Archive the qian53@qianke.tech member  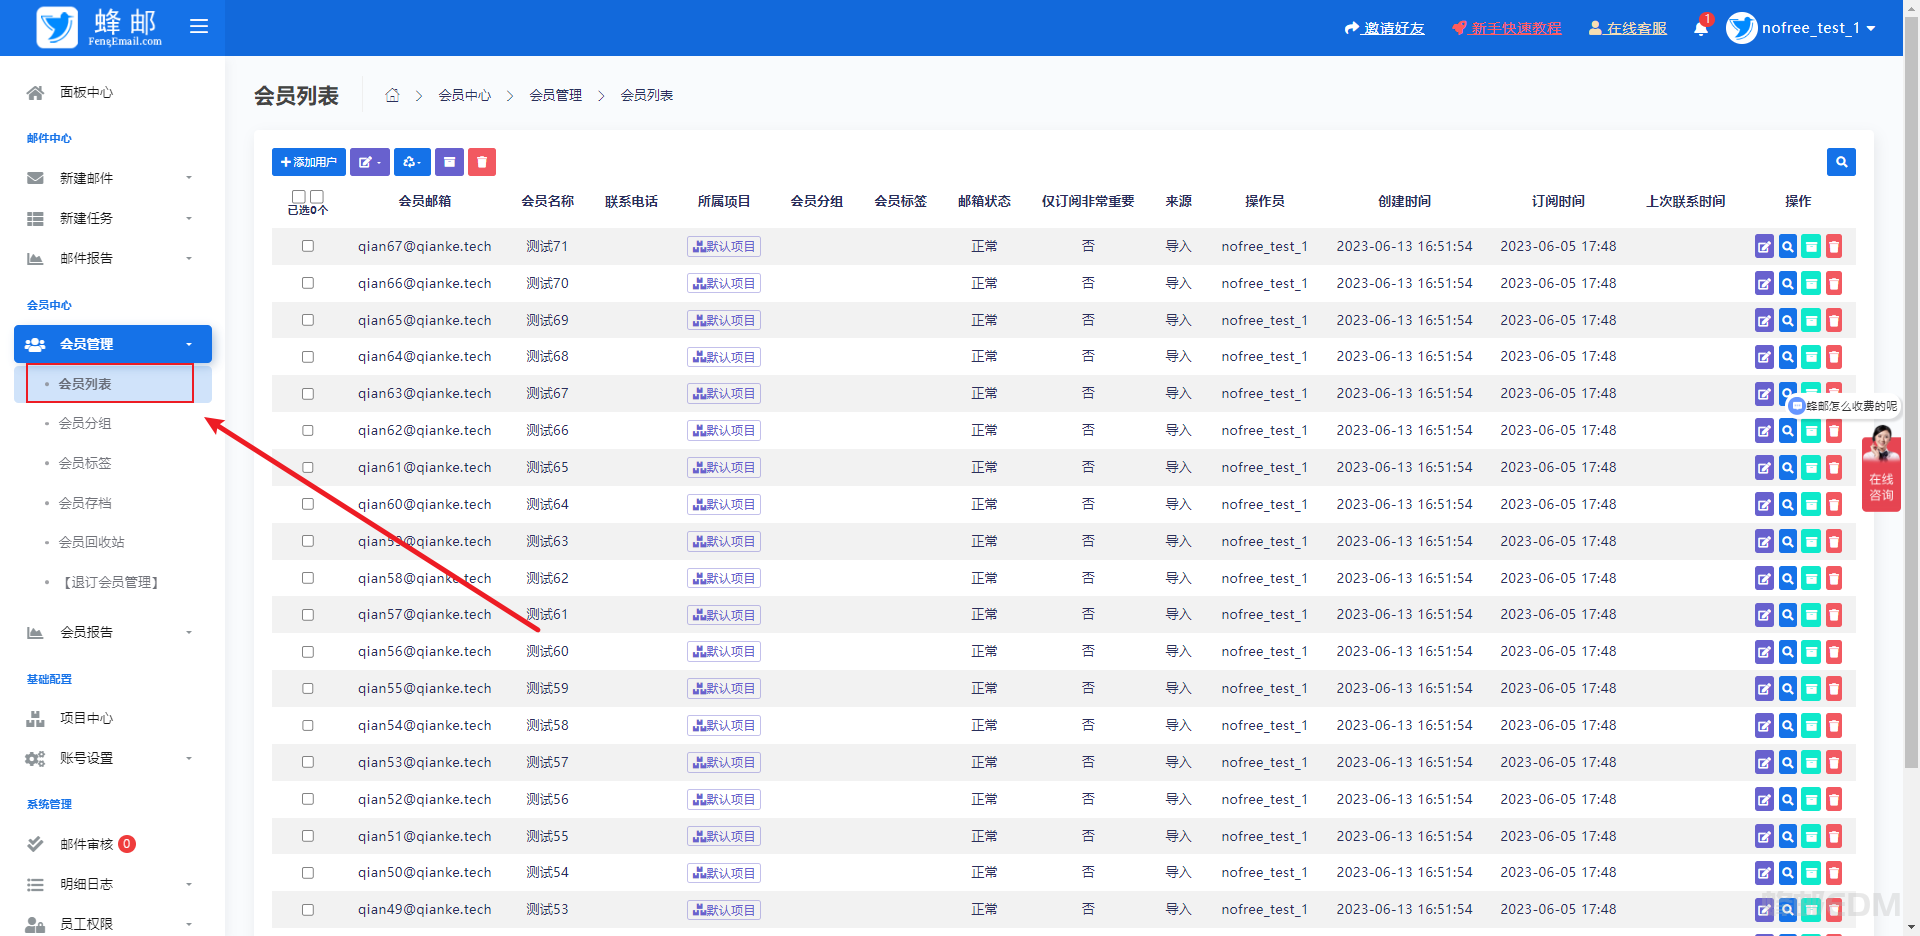tap(1811, 763)
